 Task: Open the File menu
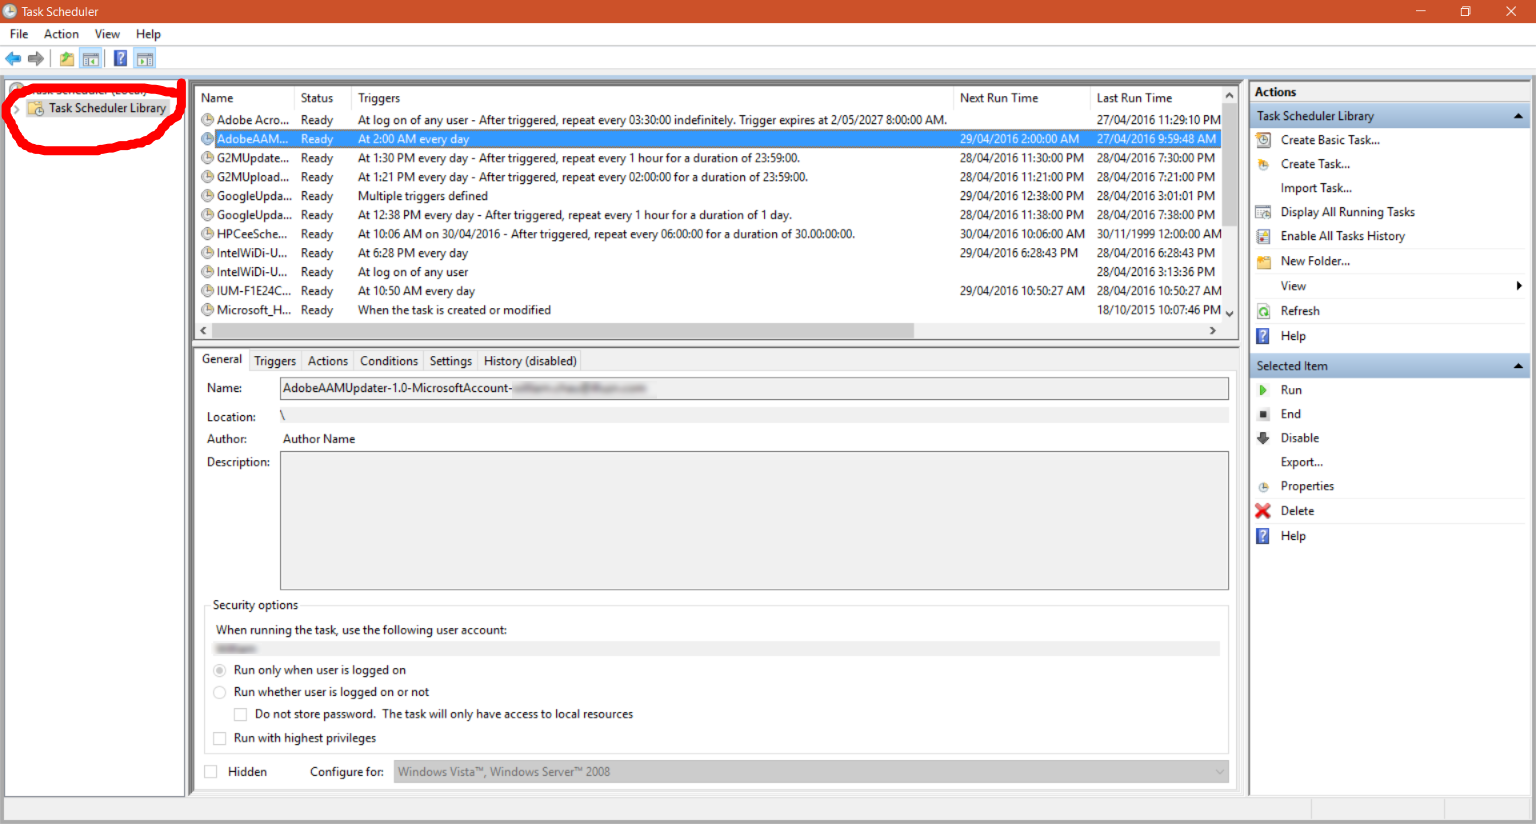point(19,34)
